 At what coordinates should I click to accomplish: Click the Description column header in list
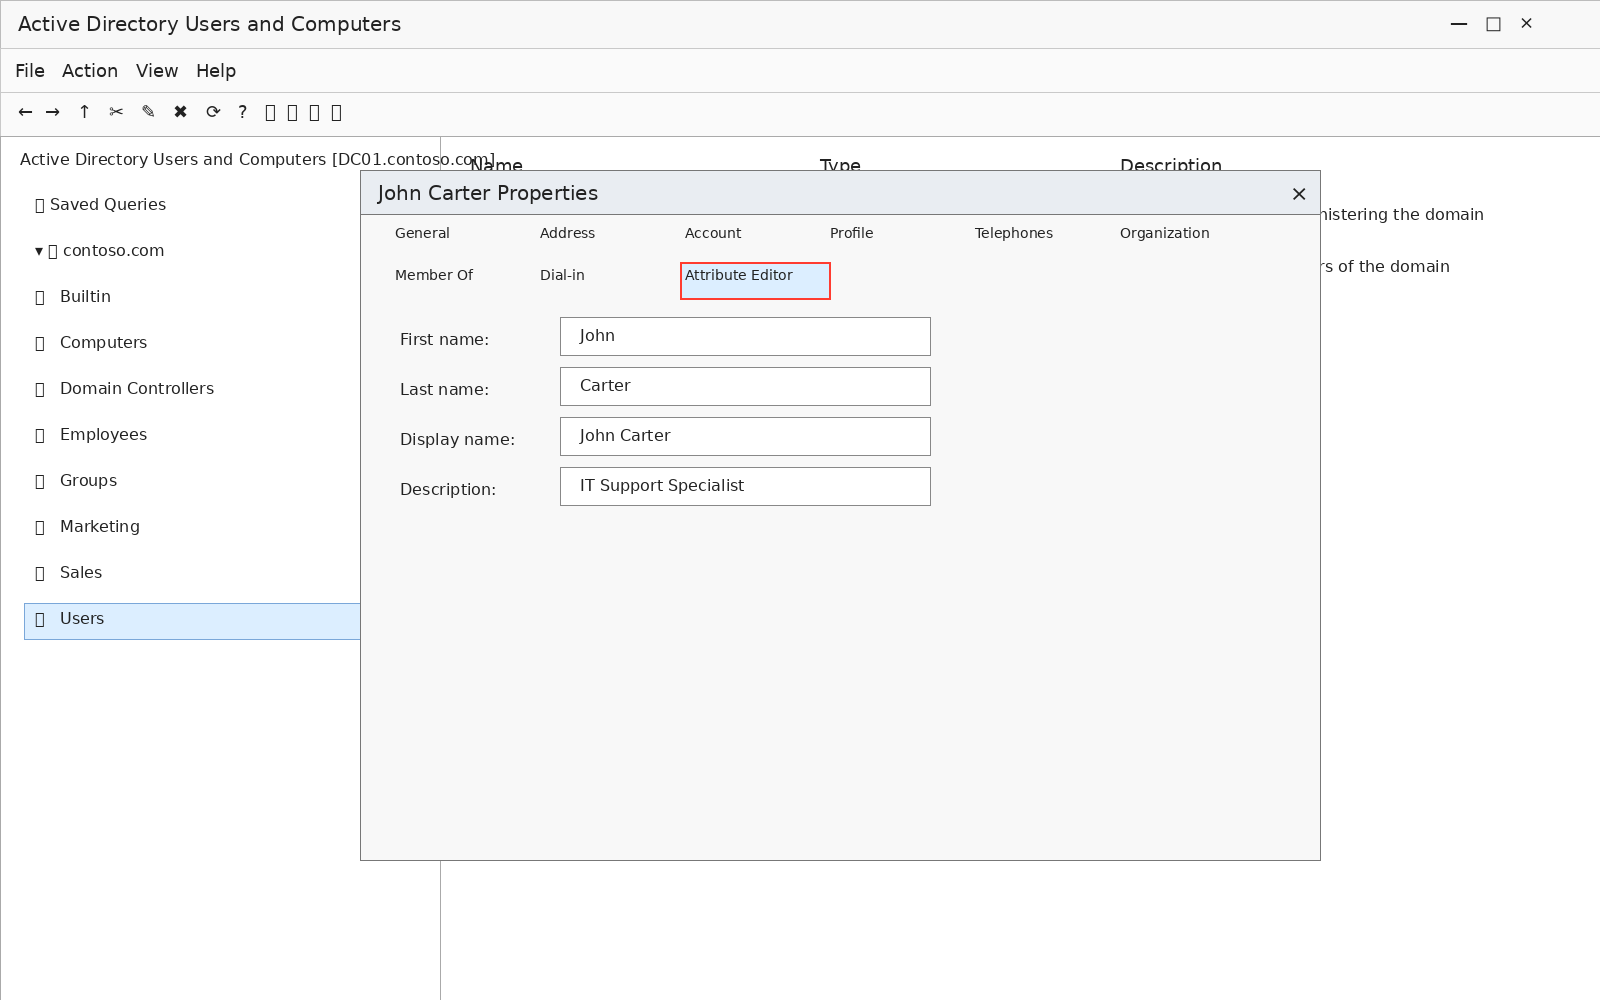coord(1171,164)
